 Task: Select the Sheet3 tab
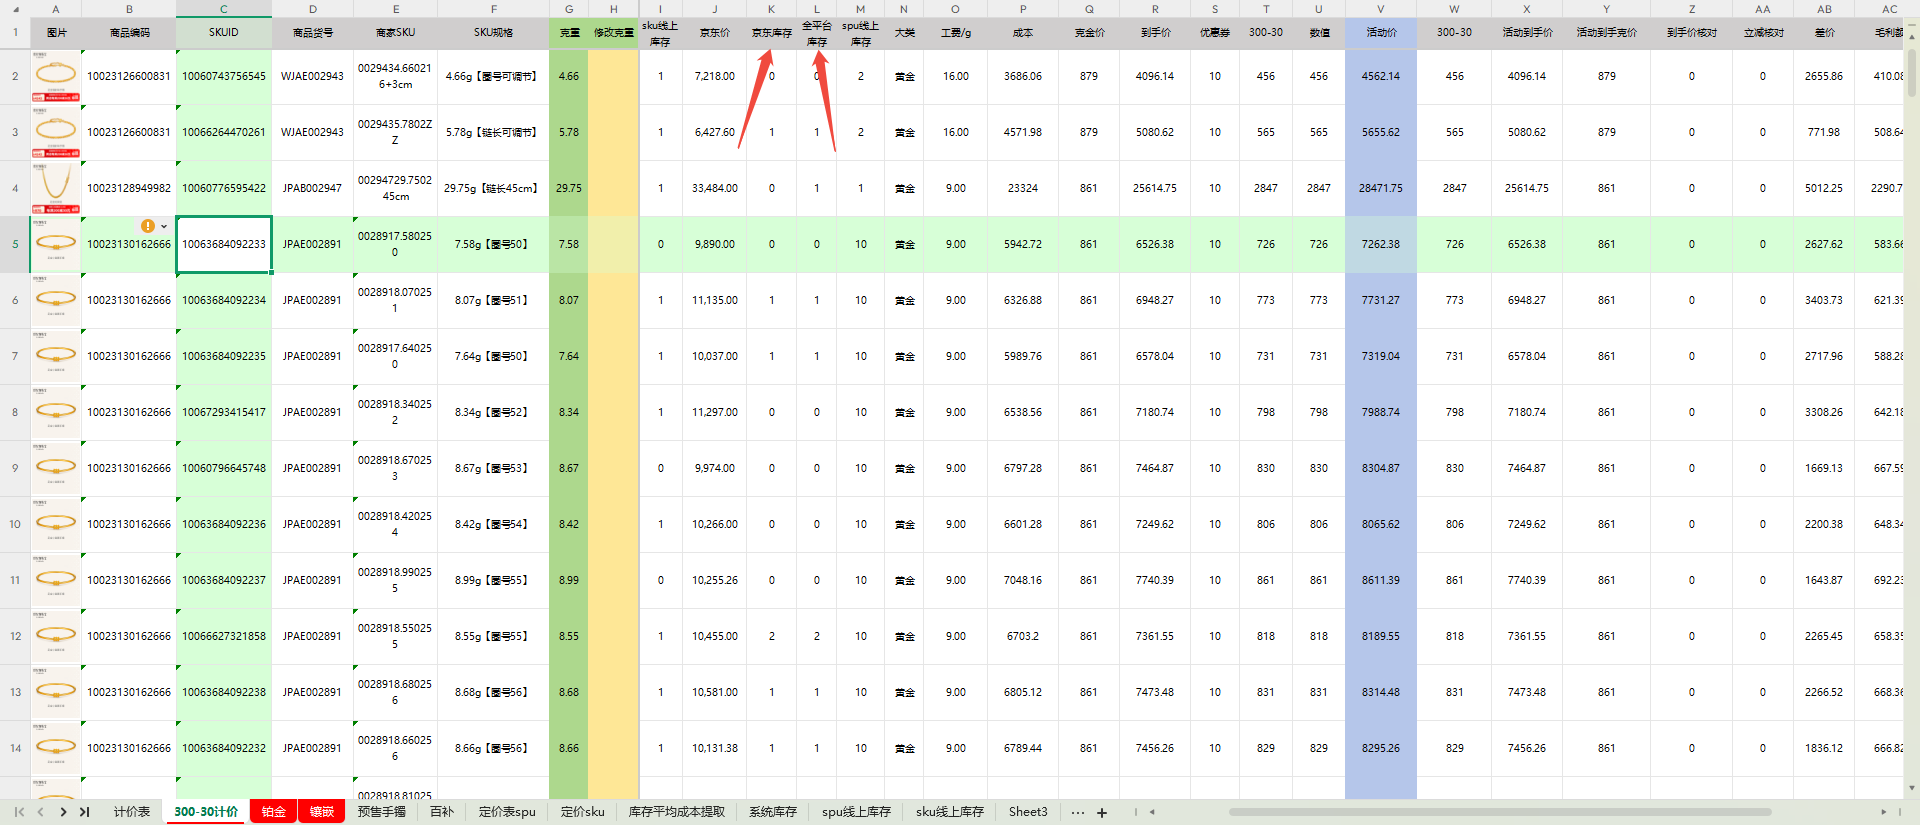1027,812
